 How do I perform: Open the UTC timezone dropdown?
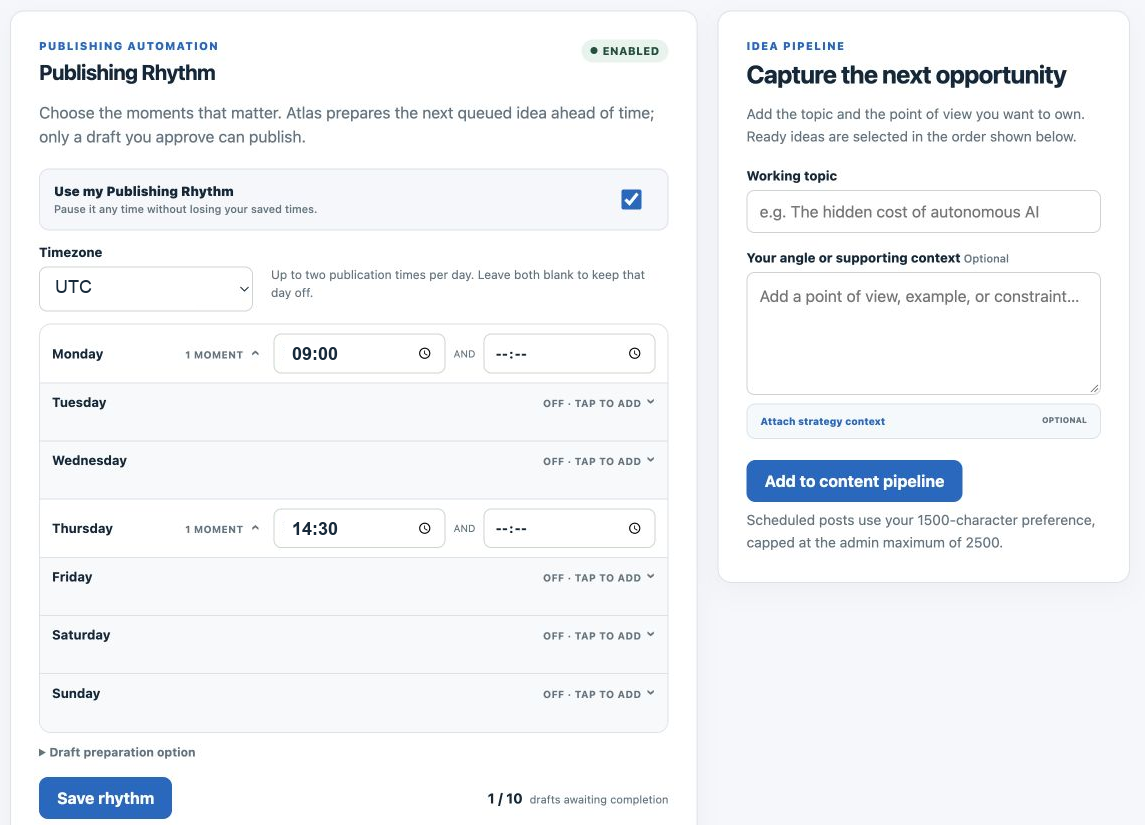tap(146, 288)
